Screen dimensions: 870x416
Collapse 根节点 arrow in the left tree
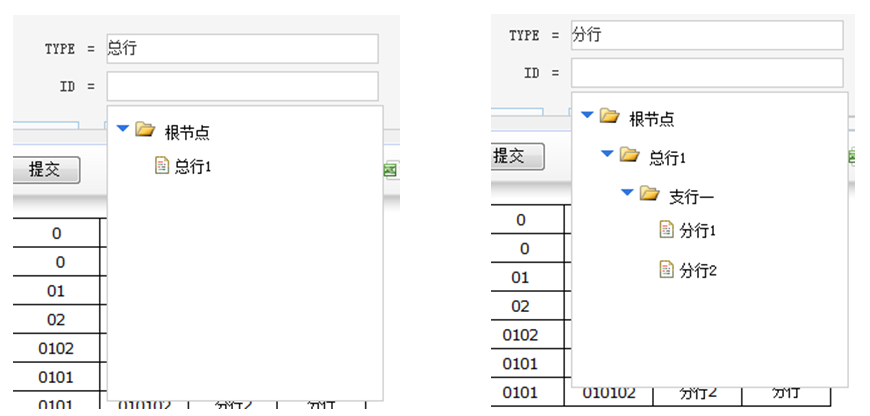pos(122,129)
